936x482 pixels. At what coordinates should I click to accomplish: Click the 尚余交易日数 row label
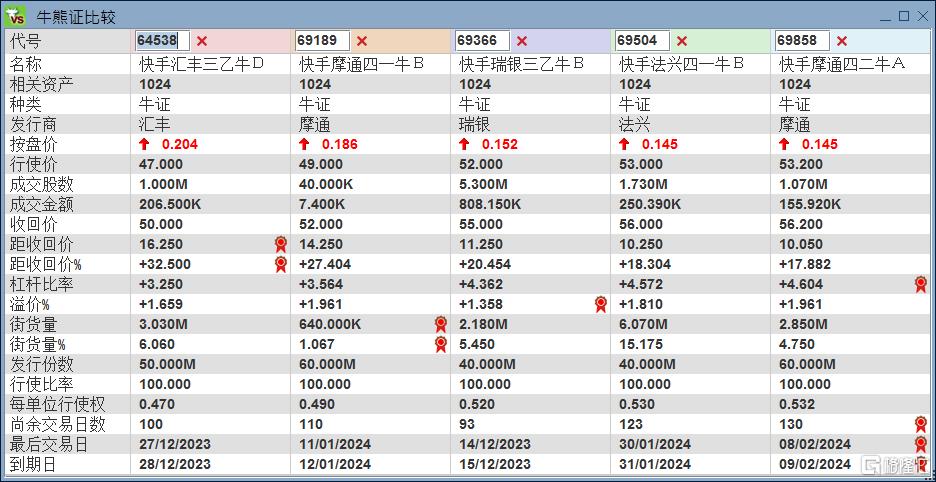tap(58, 424)
